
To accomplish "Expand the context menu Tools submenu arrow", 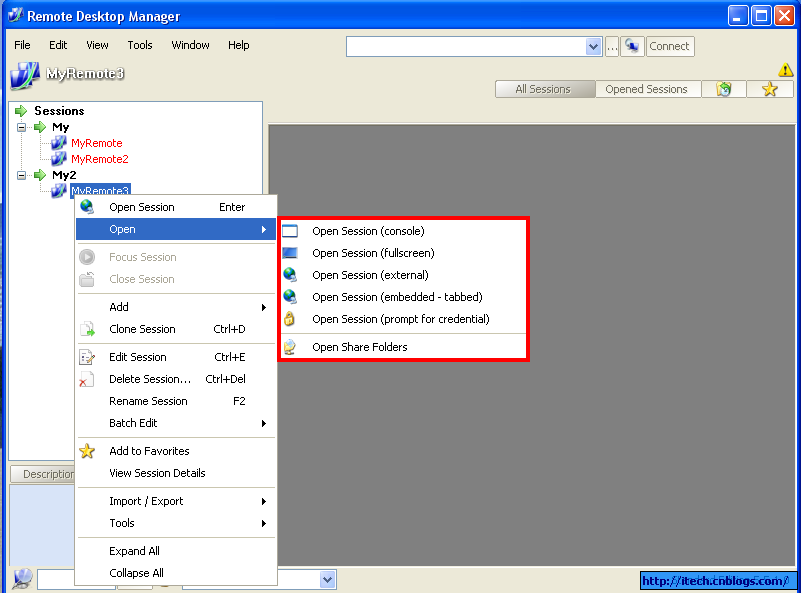I will pos(264,523).
